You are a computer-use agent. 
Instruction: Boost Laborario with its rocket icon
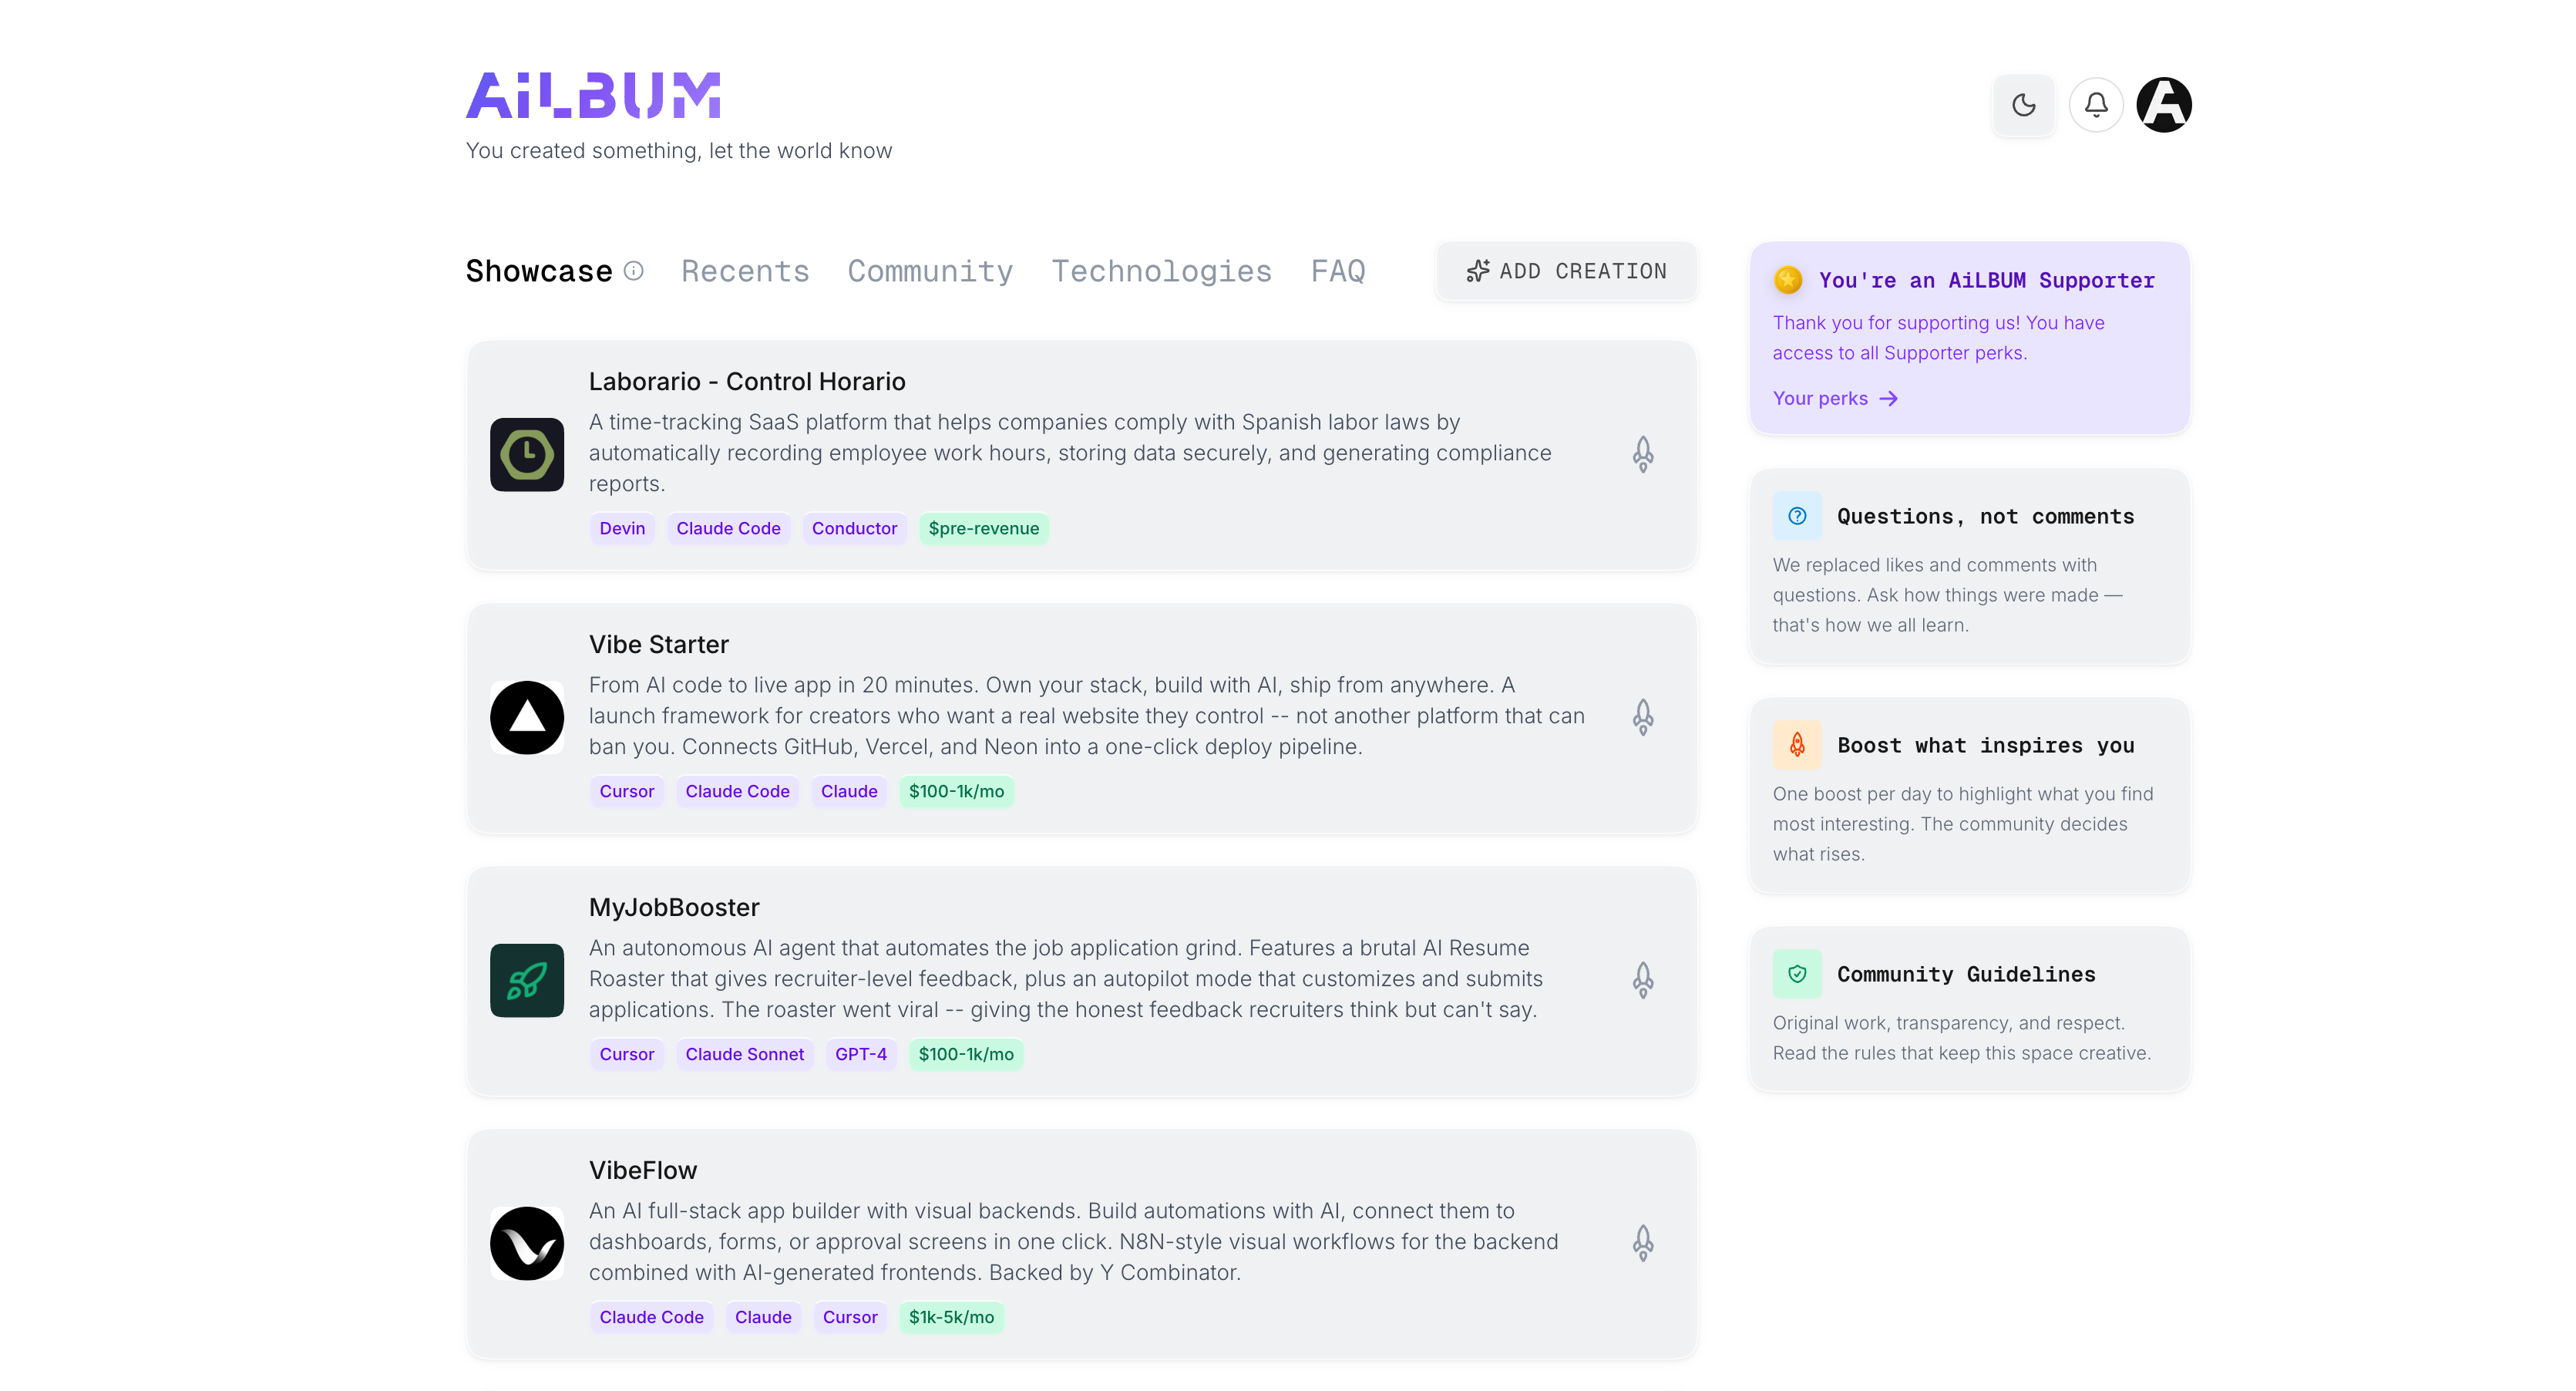coord(1643,454)
